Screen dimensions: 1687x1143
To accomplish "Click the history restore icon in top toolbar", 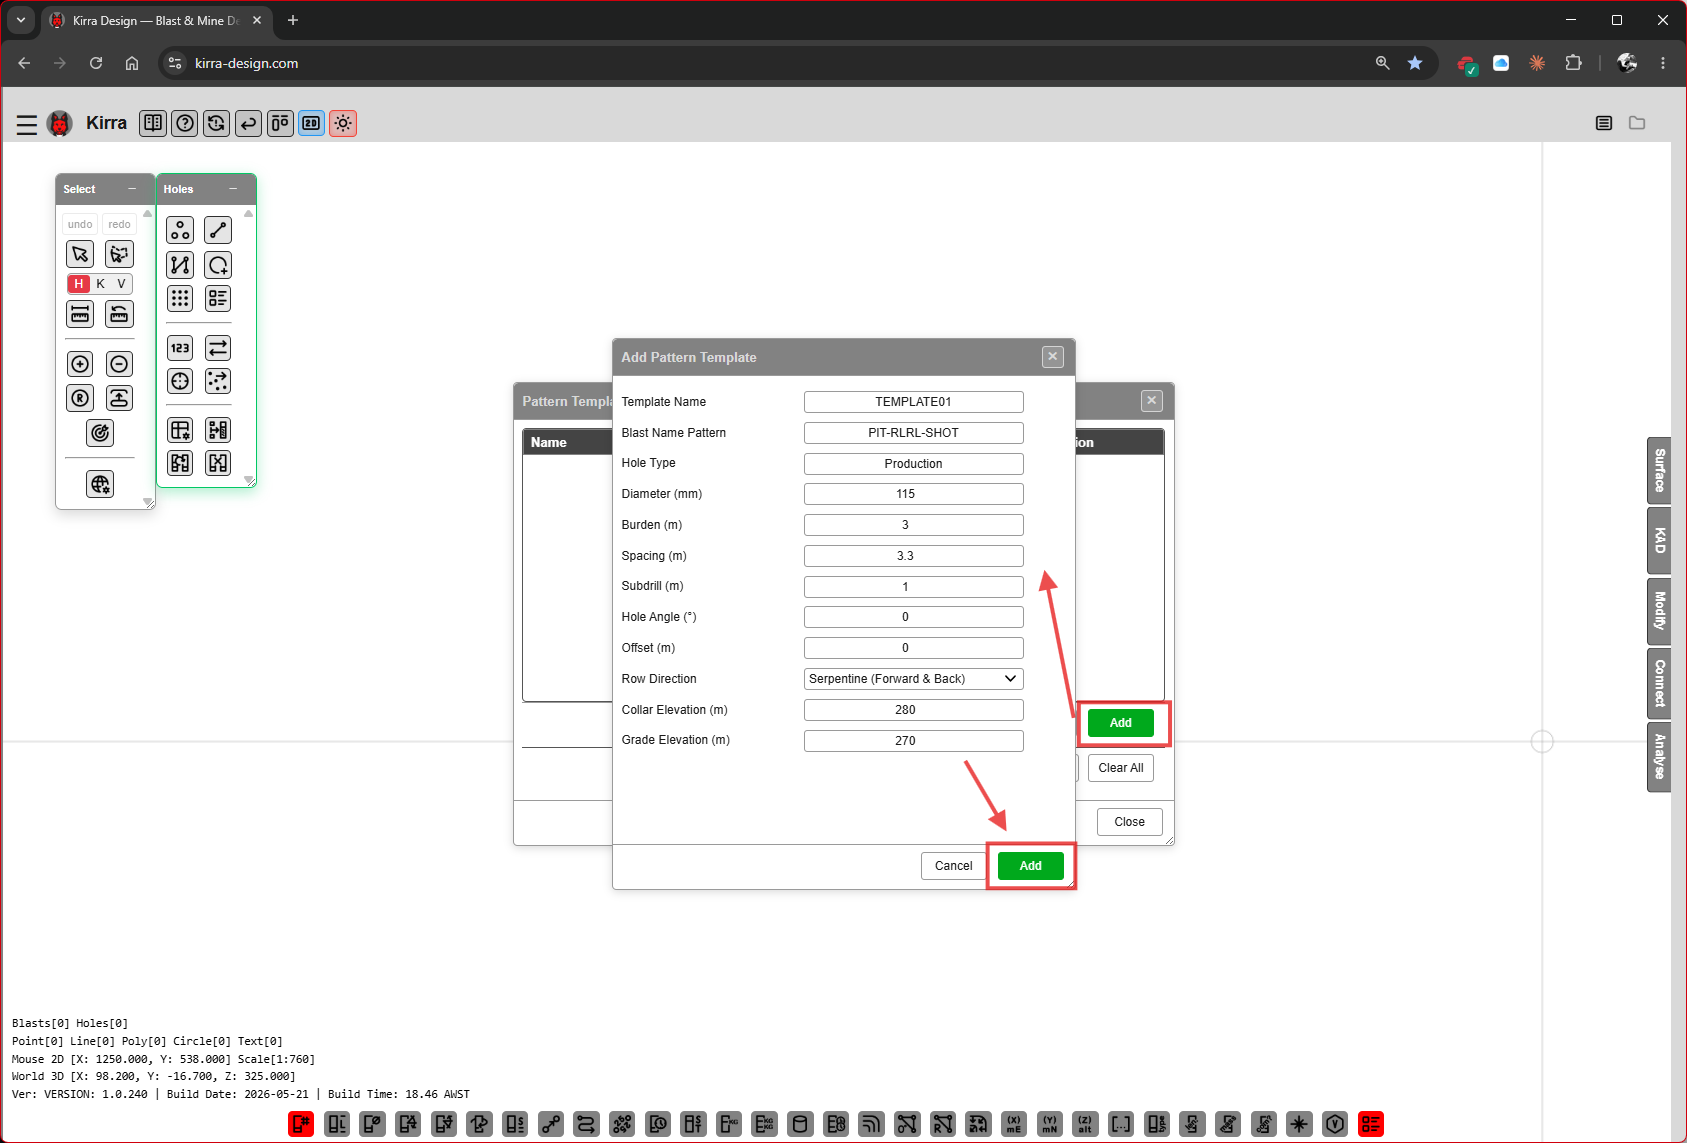I will [x=216, y=123].
